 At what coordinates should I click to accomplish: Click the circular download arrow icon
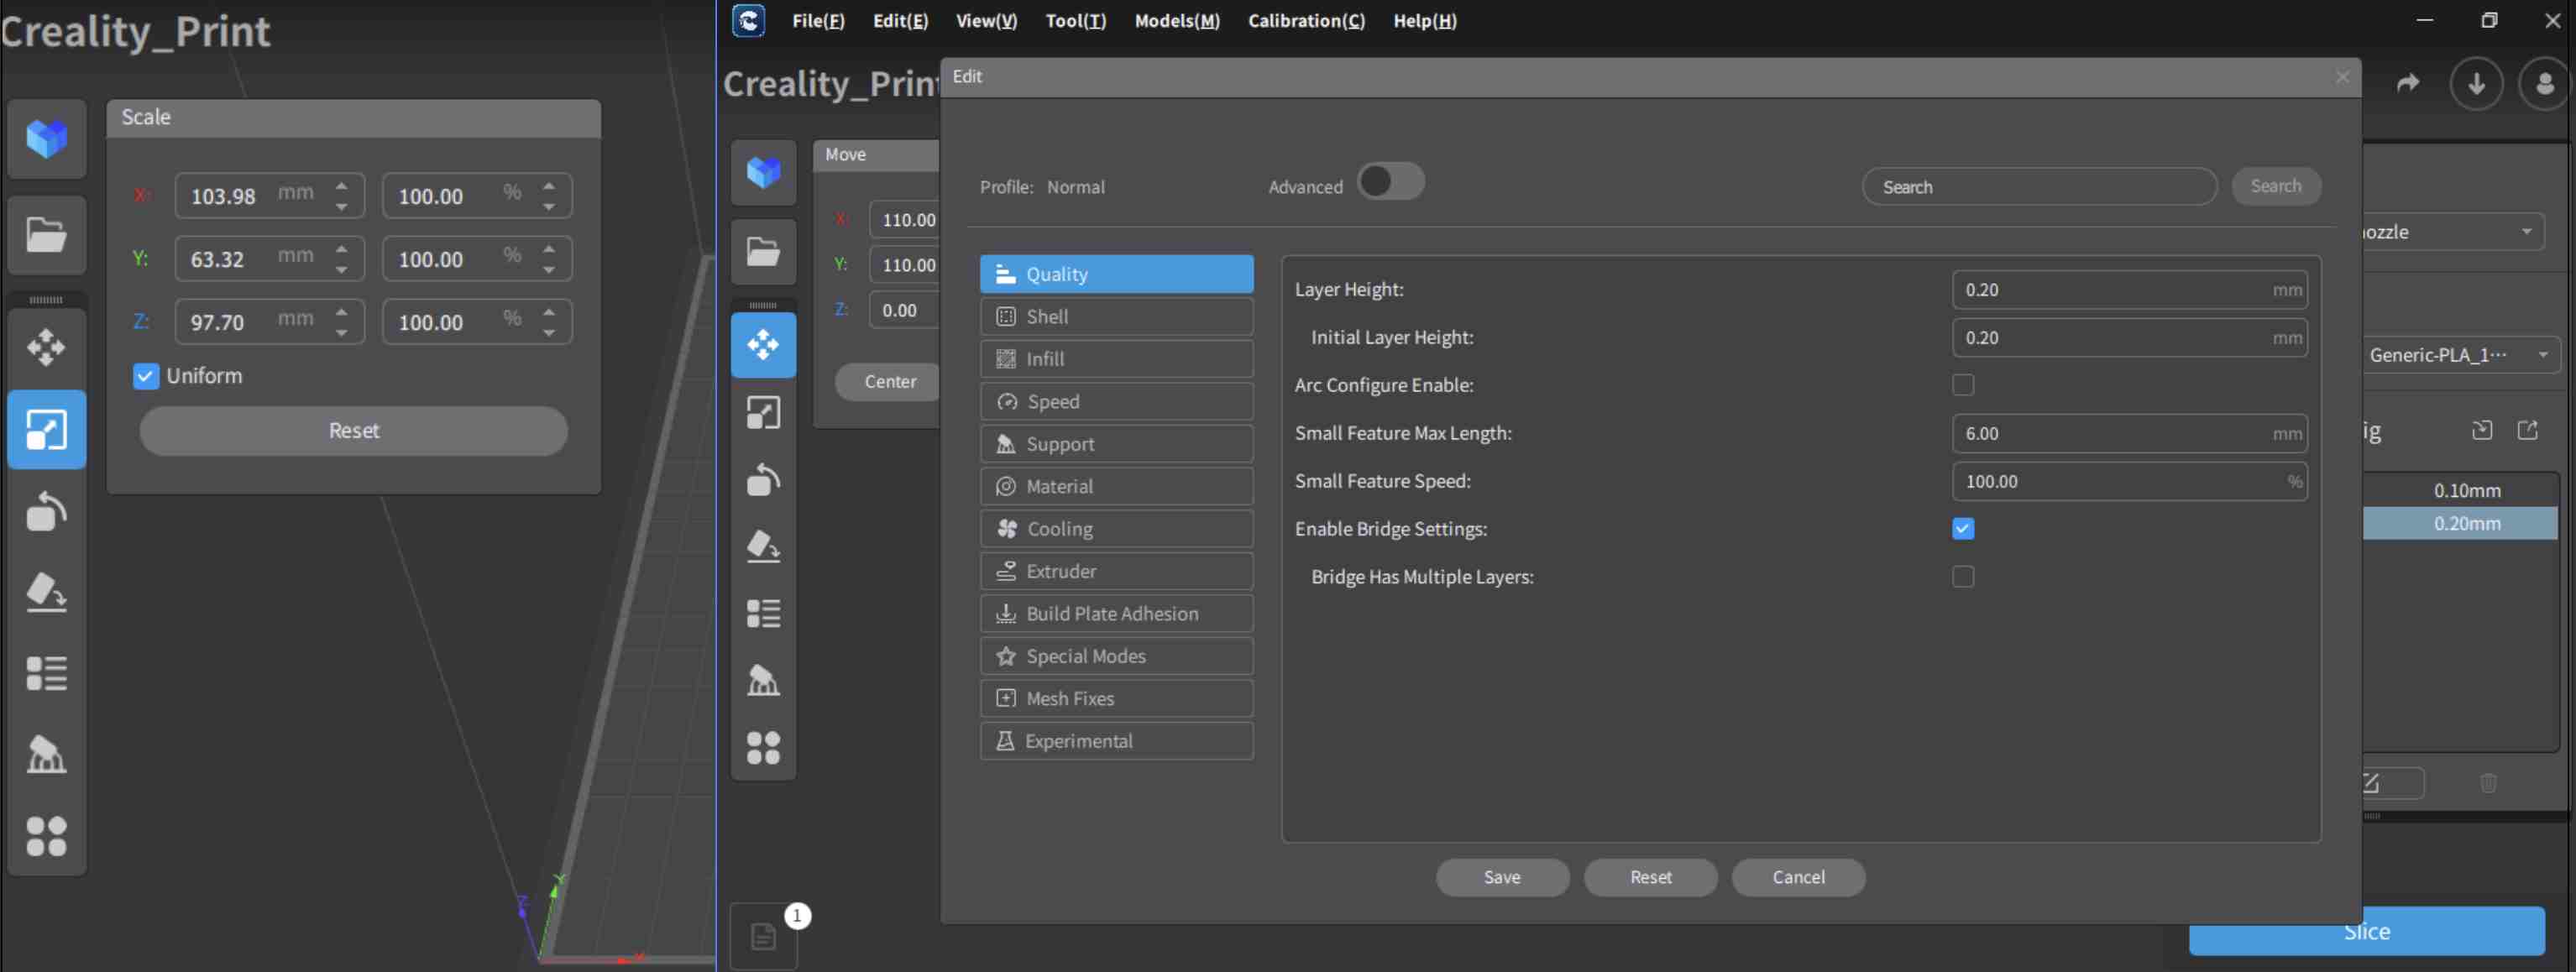tap(2476, 83)
